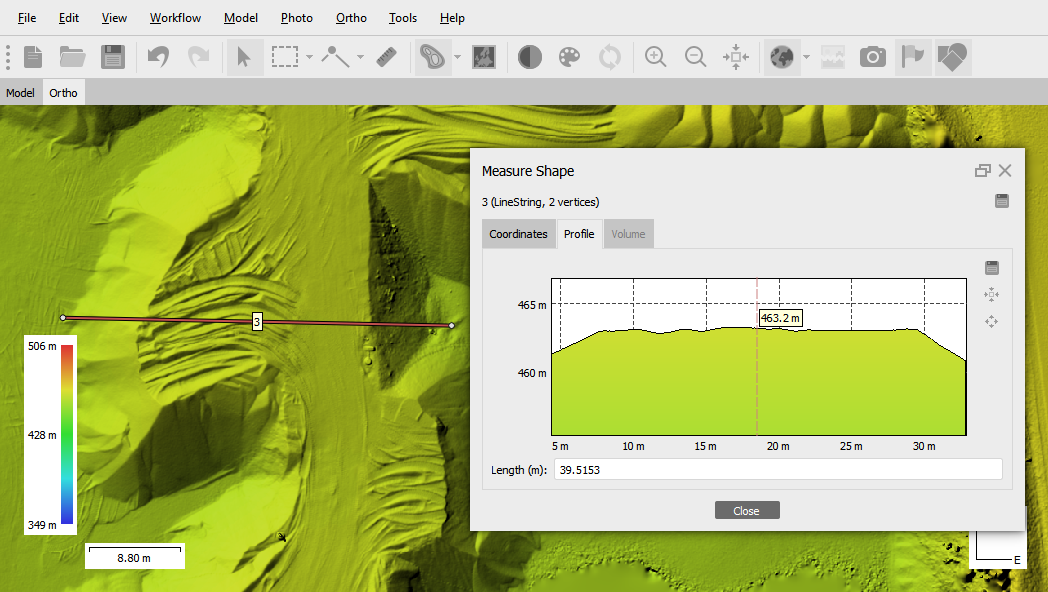Click the Close button in Measure Shape
1048x592 pixels.
(x=747, y=510)
